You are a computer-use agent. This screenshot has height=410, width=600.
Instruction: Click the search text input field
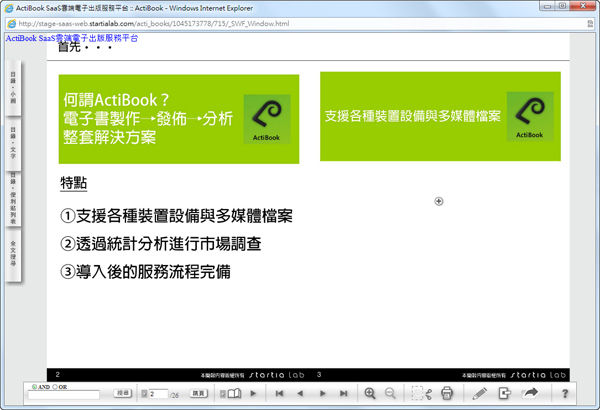coord(64,394)
